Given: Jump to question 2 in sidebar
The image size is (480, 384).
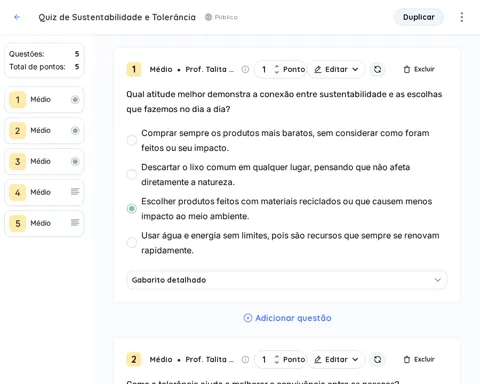Looking at the screenshot, I should tap(44, 130).
